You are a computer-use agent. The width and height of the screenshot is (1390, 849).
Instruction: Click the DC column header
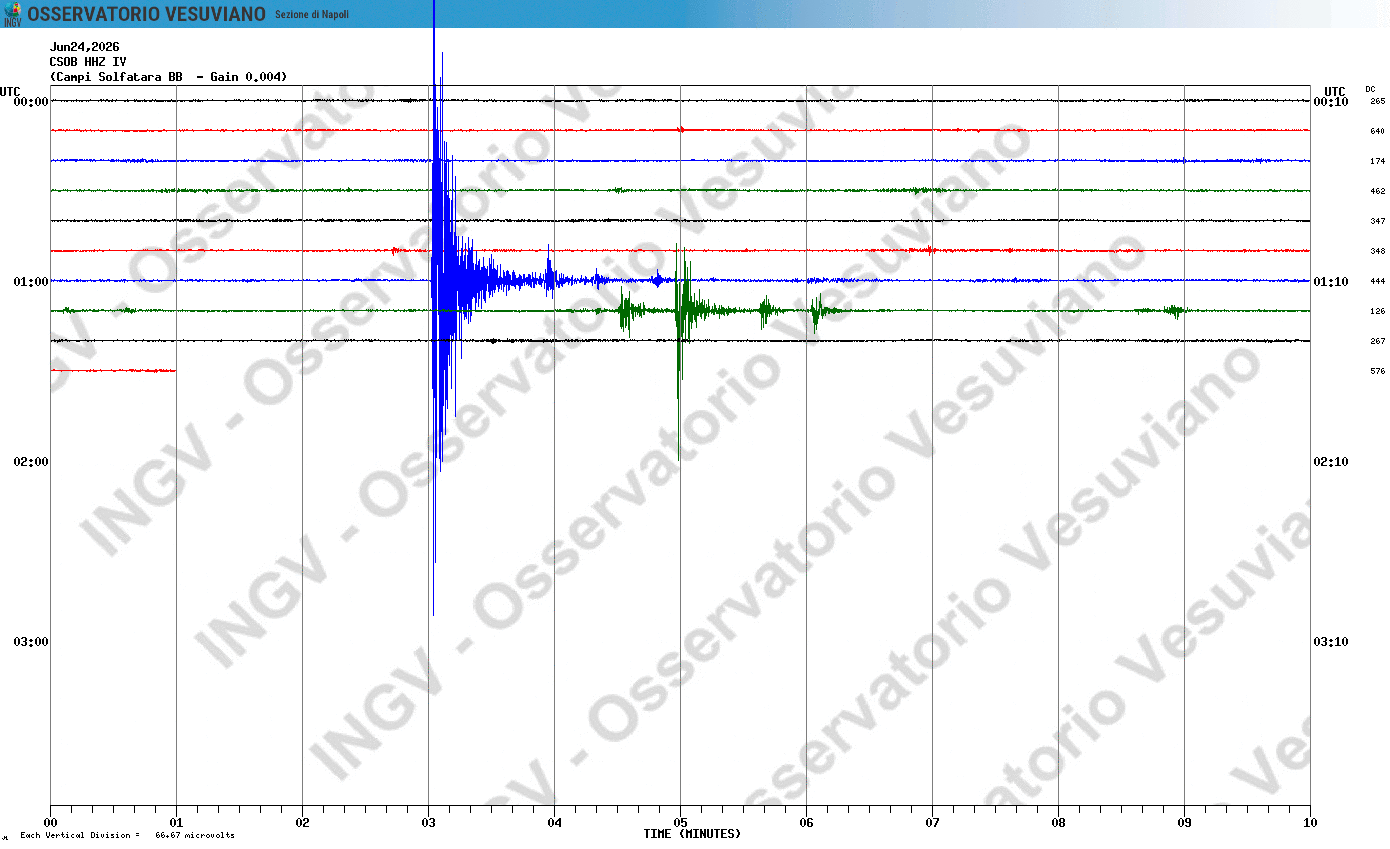click(x=1370, y=89)
